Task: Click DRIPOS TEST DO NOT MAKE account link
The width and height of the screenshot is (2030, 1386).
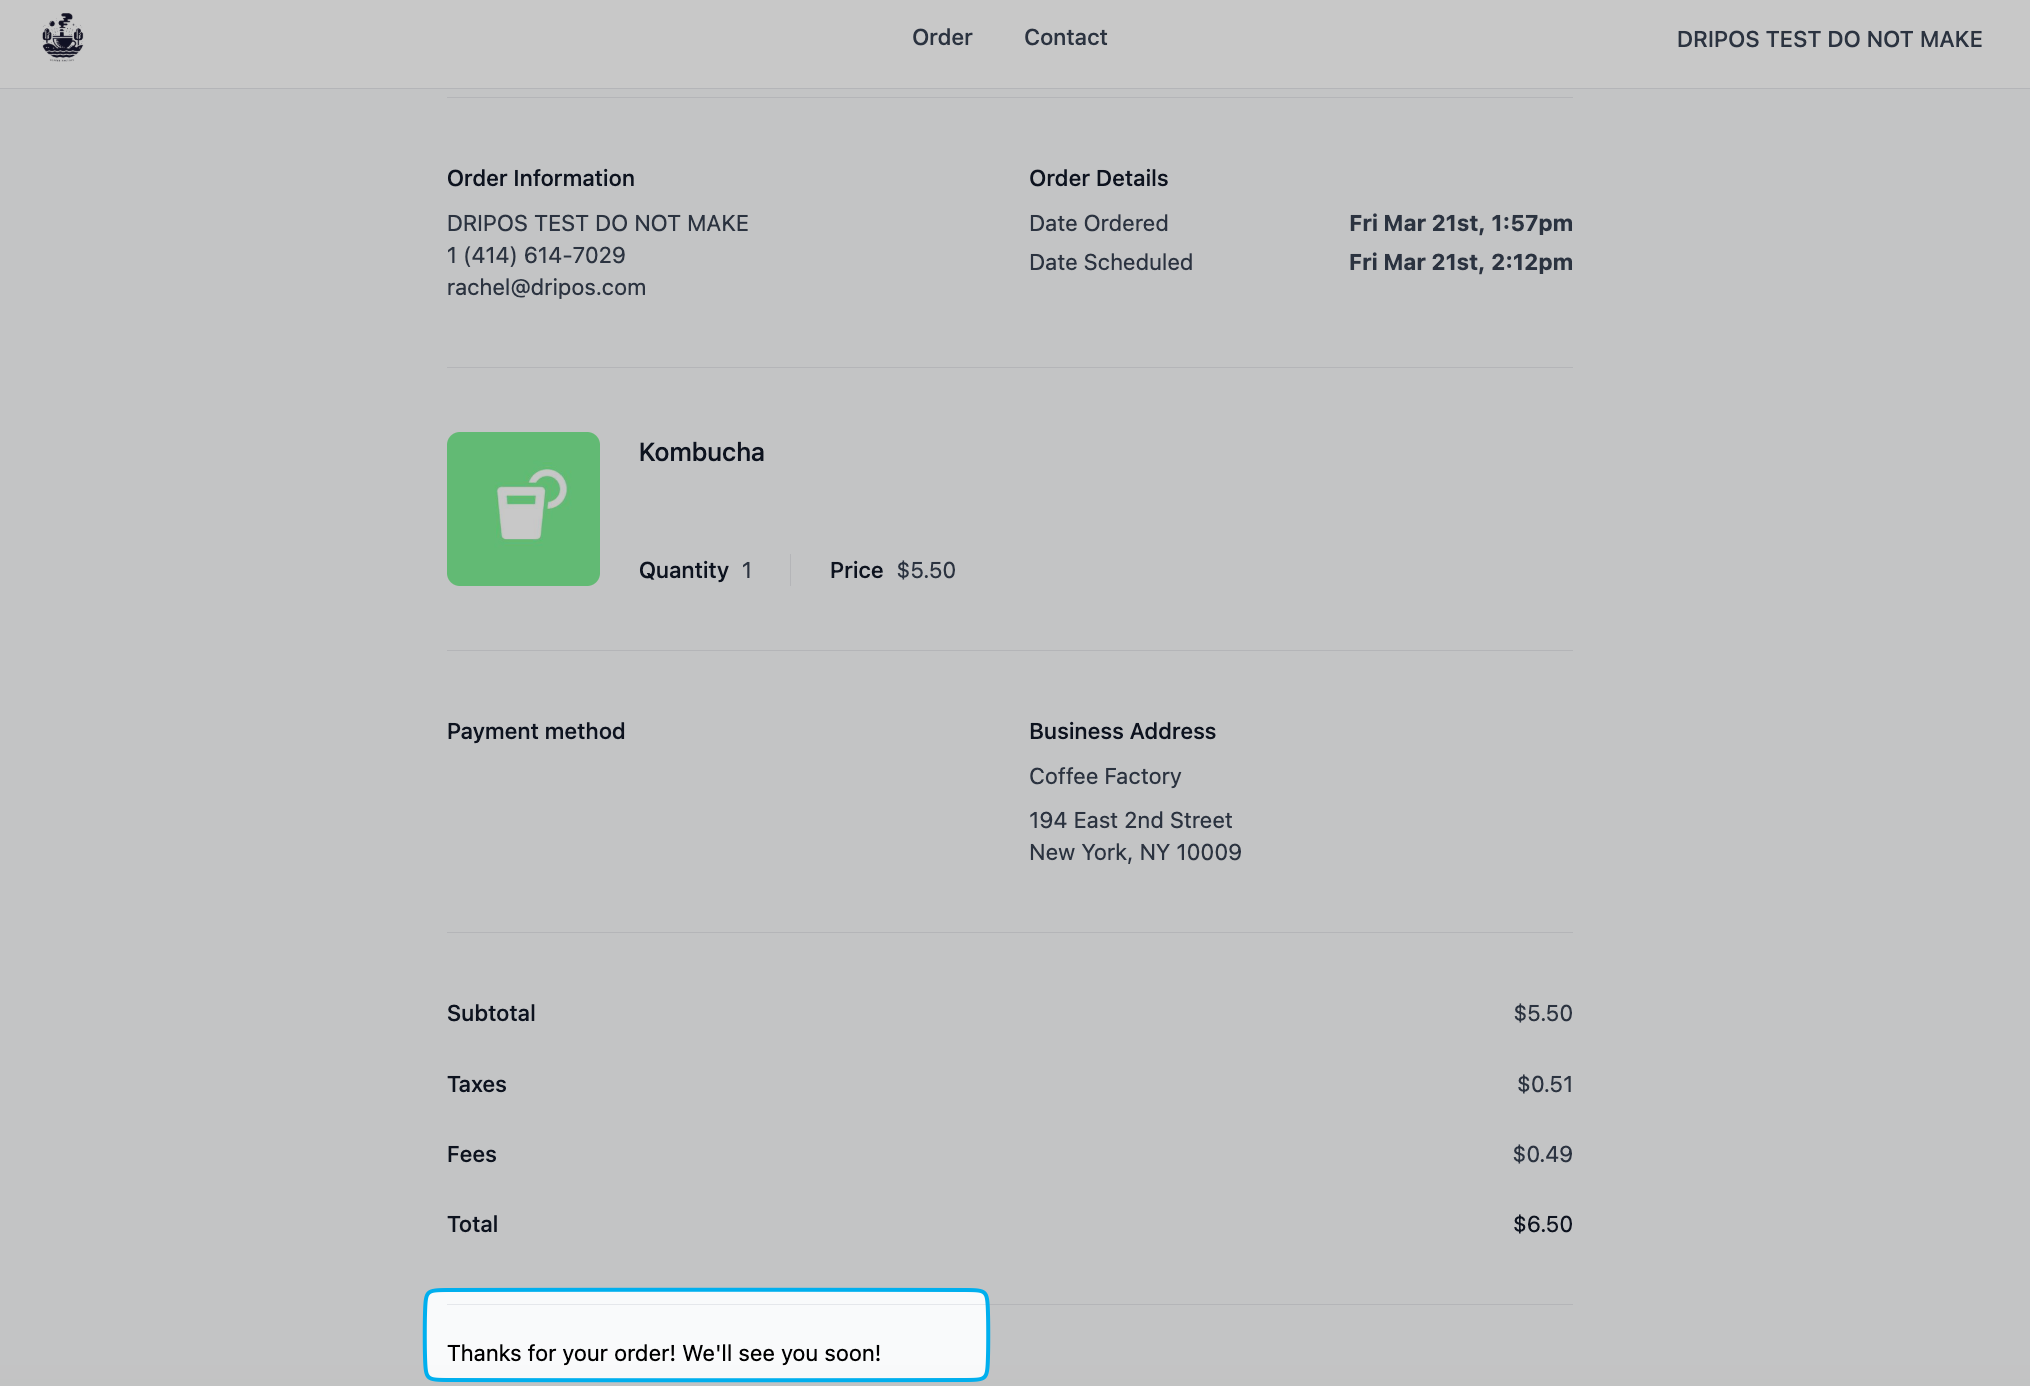Action: 1828,40
